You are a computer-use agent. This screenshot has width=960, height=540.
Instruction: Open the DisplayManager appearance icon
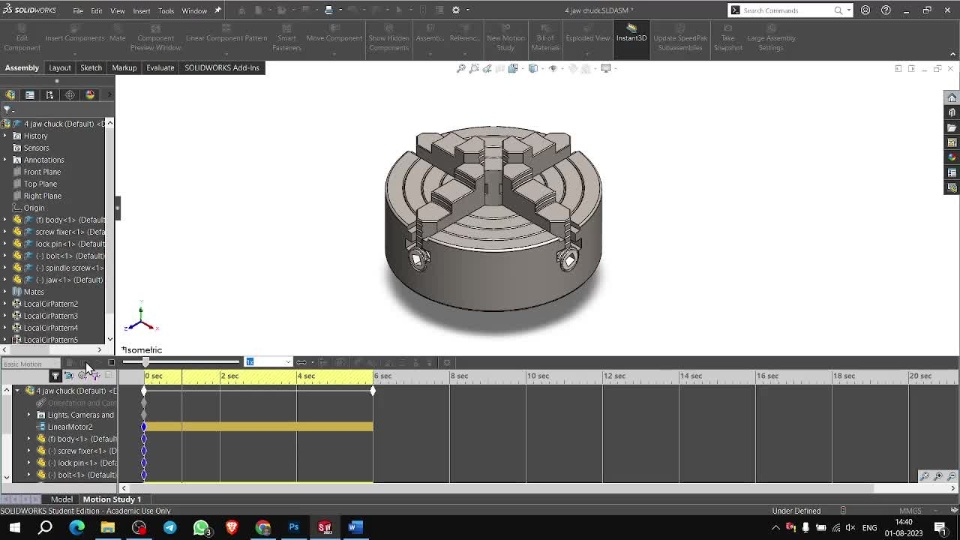90,95
